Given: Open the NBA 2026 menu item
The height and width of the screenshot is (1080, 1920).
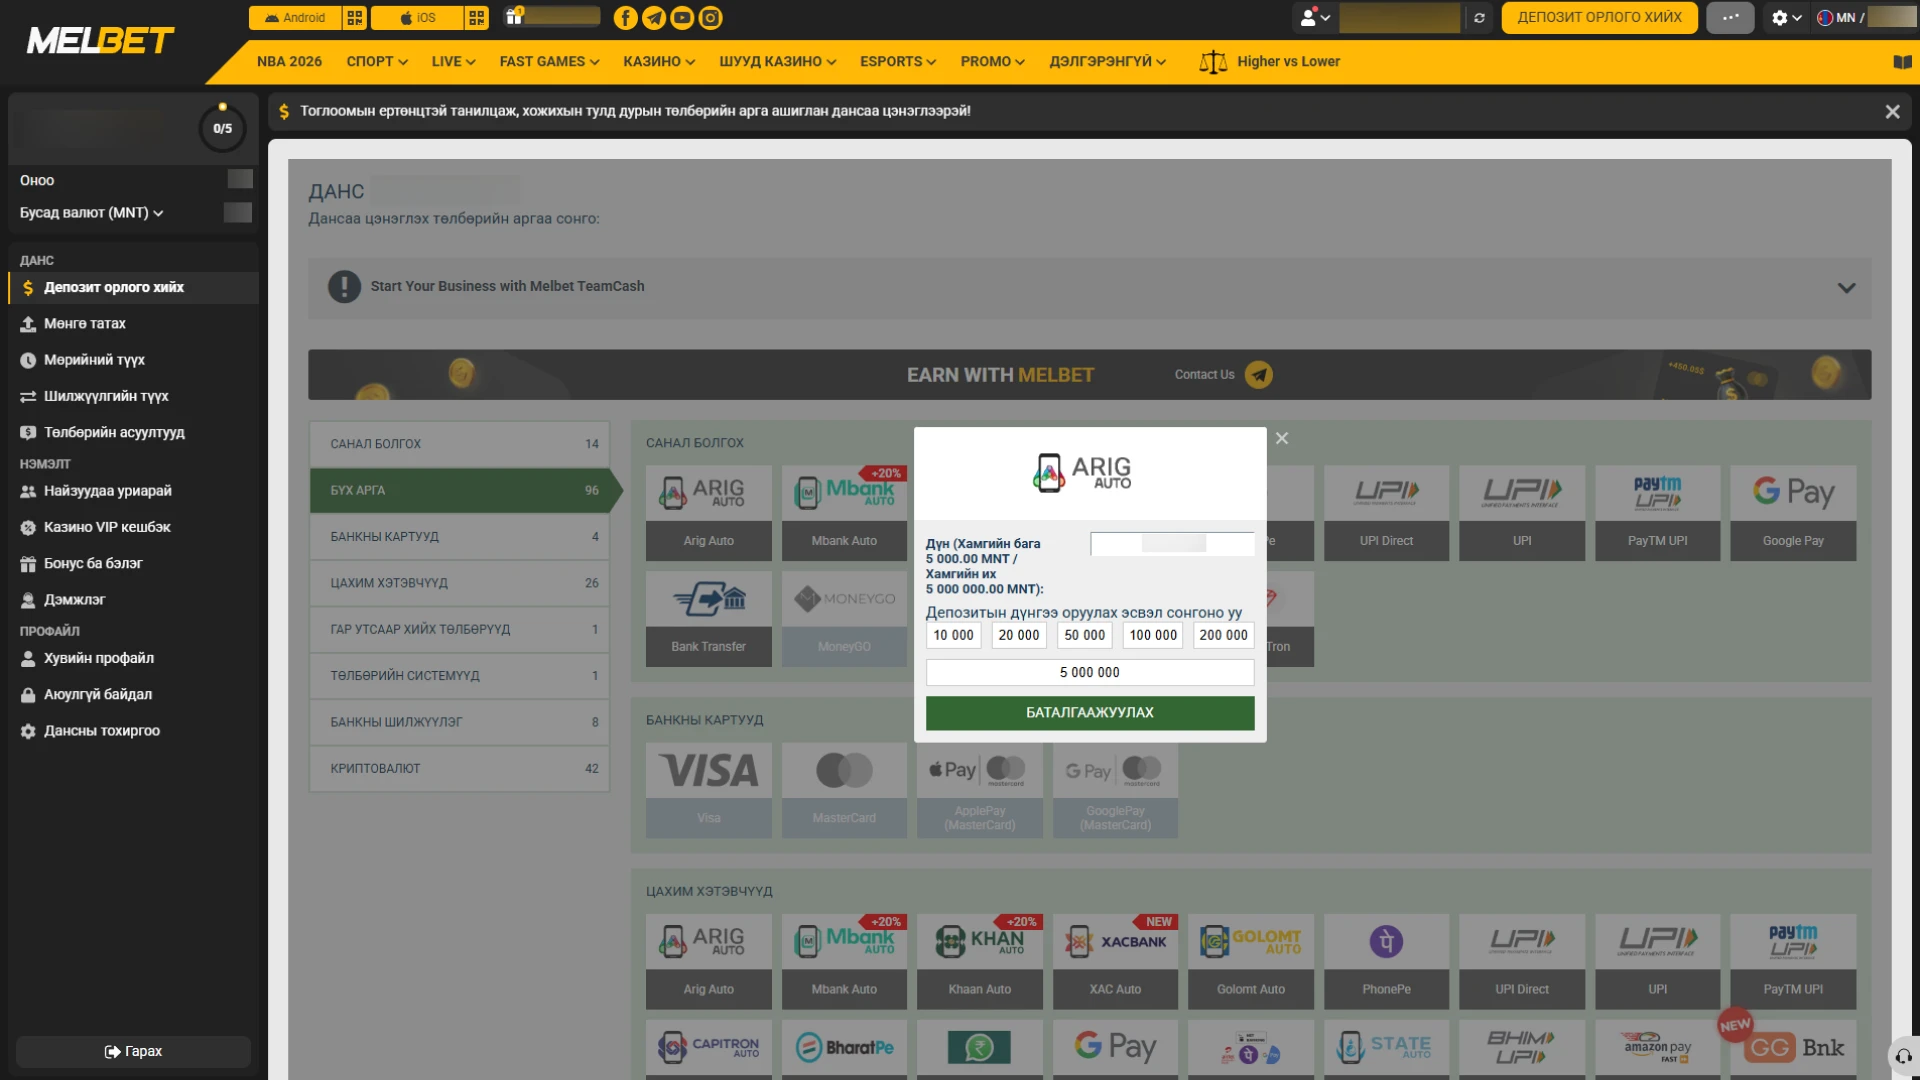Looking at the screenshot, I should pyautogui.click(x=289, y=62).
